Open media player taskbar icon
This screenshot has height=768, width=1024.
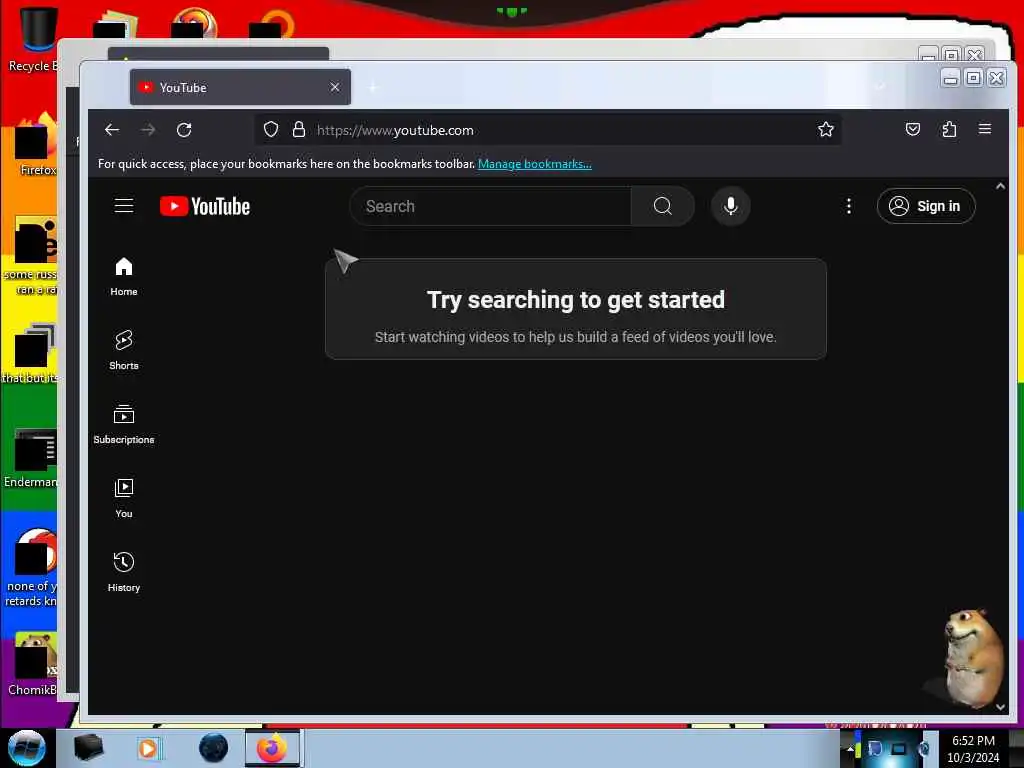(x=149, y=748)
